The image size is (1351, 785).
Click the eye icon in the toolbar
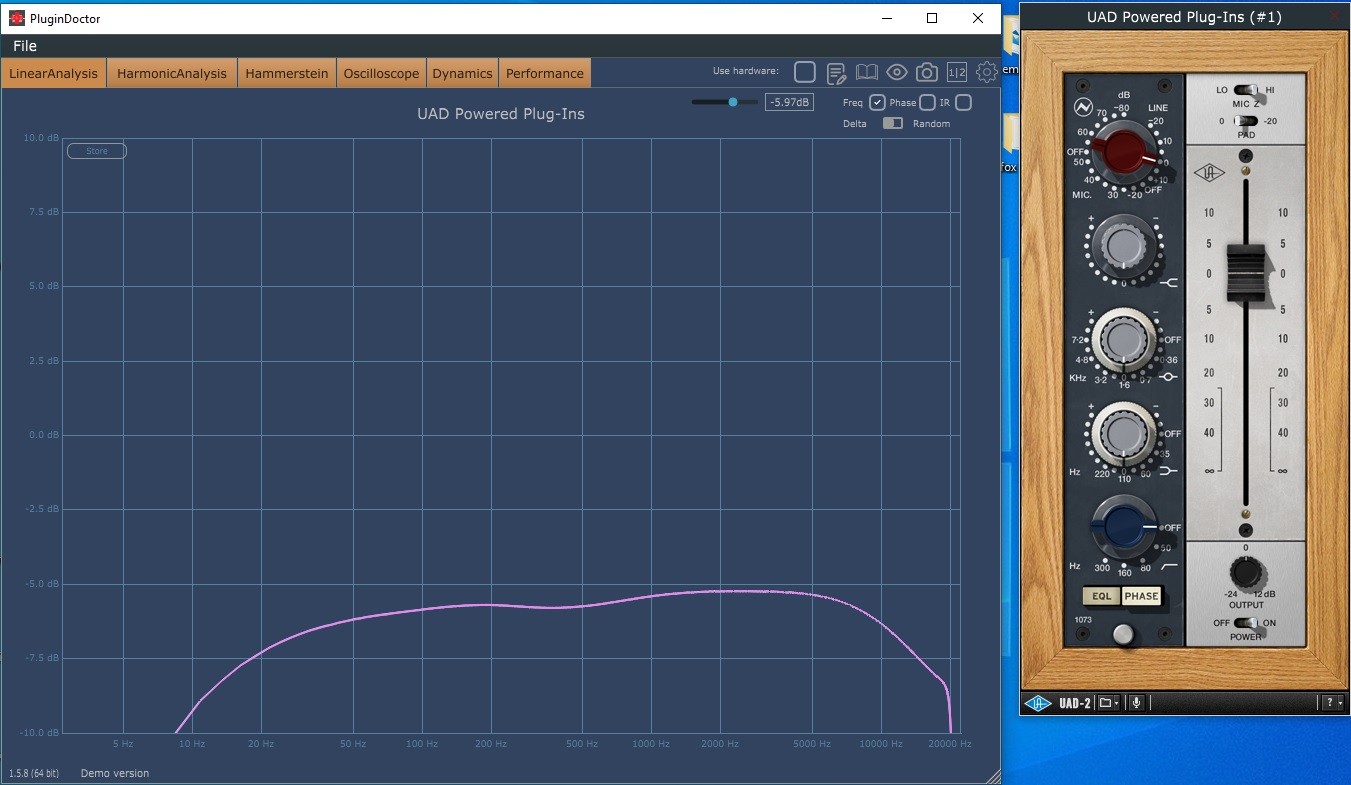[x=896, y=73]
